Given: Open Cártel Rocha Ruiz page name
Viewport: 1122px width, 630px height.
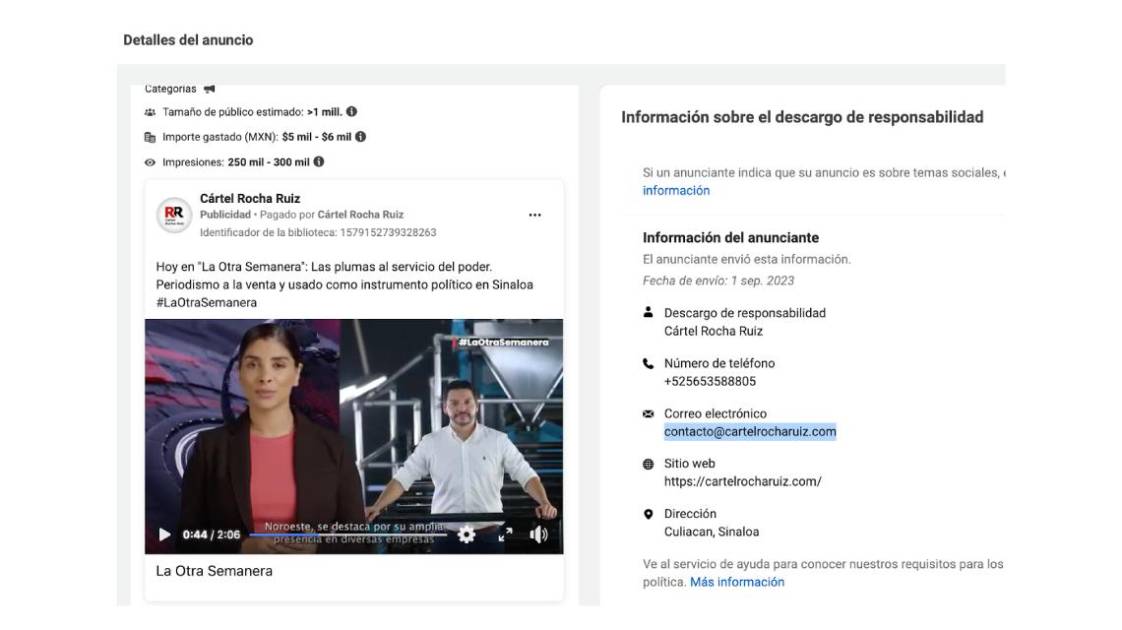Looking at the screenshot, I should pyautogui.click(x=250, y=199).
